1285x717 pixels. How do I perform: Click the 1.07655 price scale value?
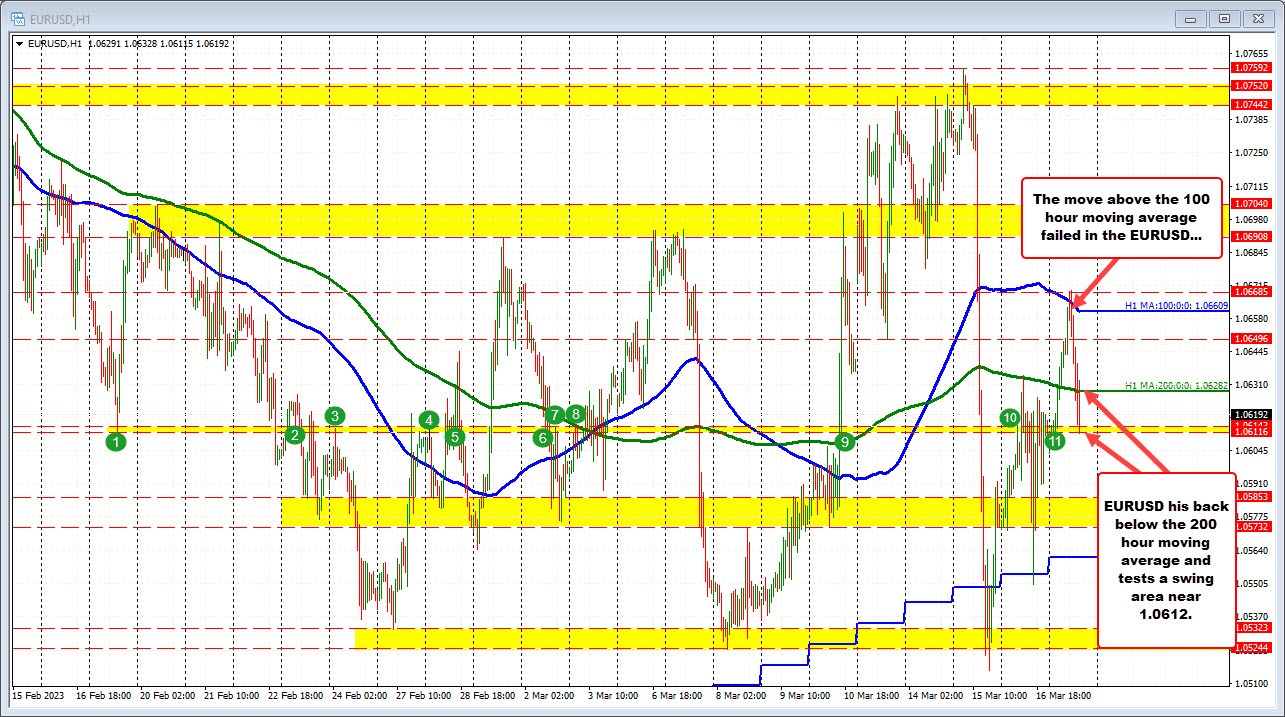(x=1251, y=53)
